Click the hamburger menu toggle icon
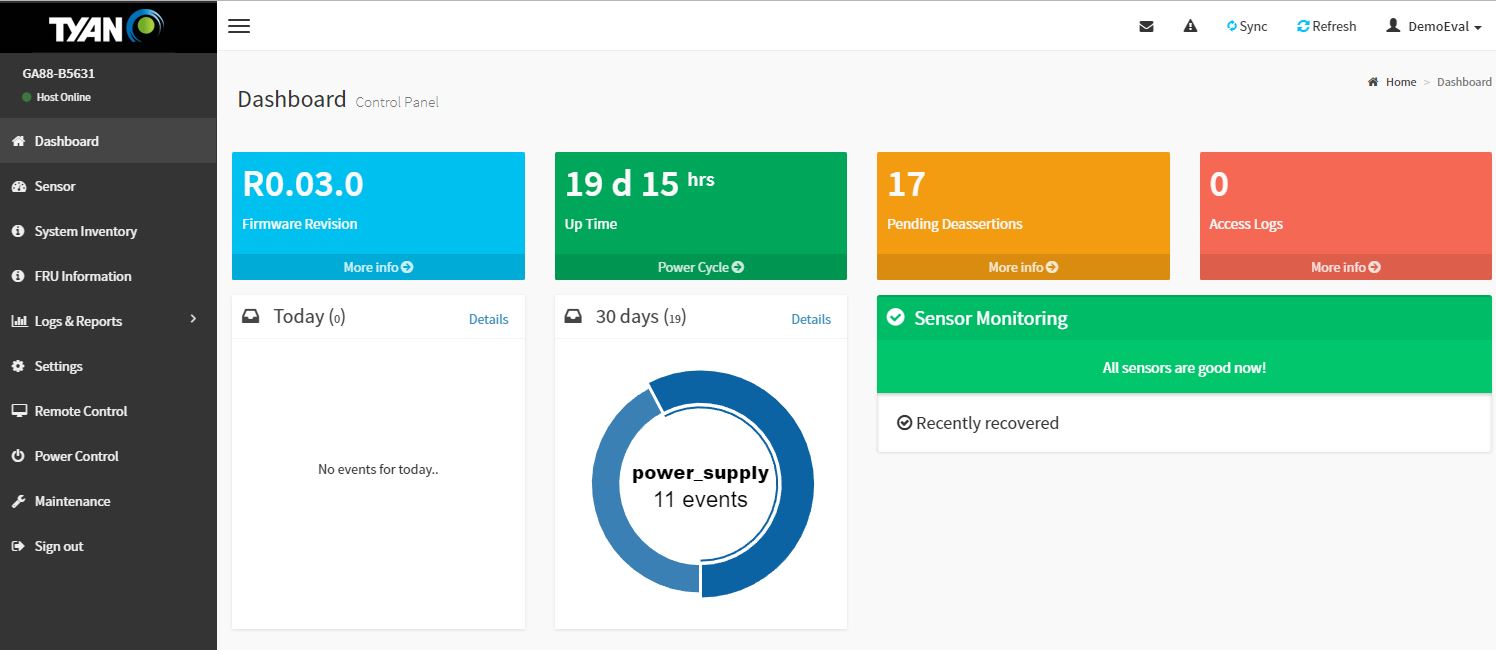This screenshot has height=650, width=1496. click(x=238, y=26)
